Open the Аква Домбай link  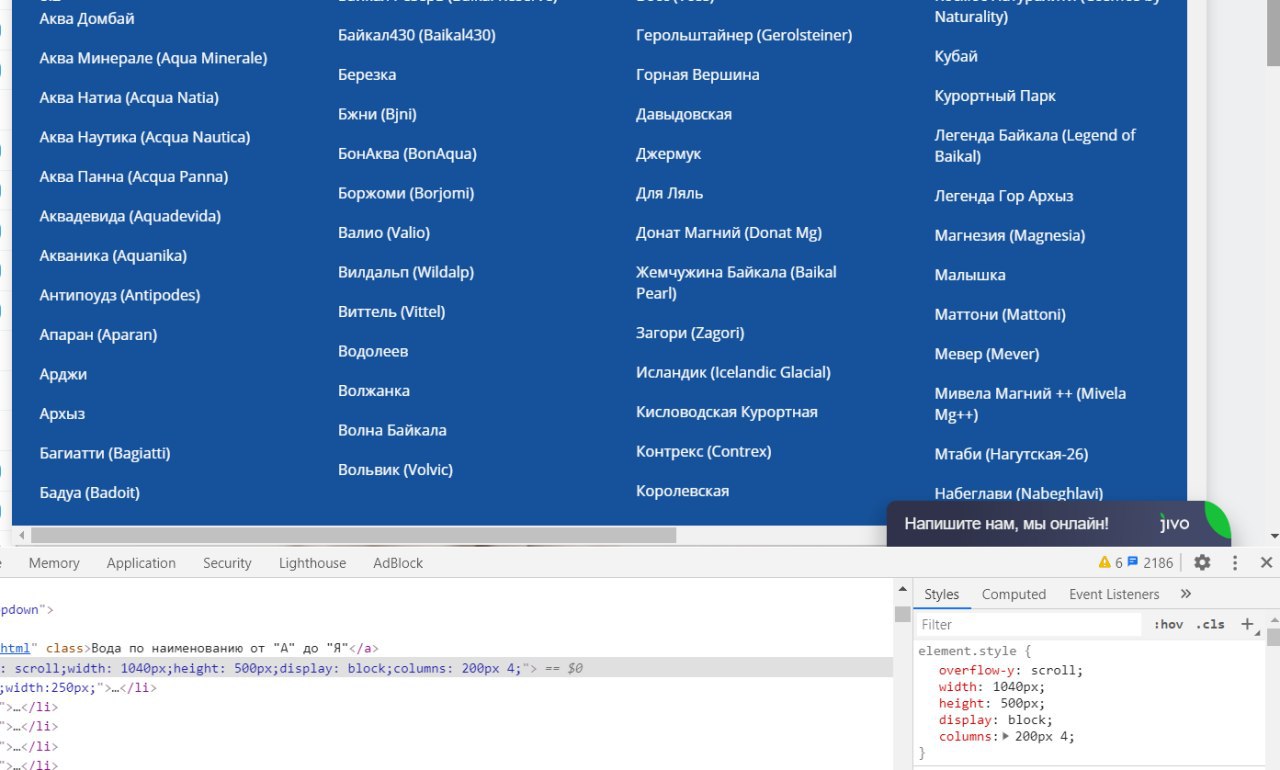coord(87,18)
